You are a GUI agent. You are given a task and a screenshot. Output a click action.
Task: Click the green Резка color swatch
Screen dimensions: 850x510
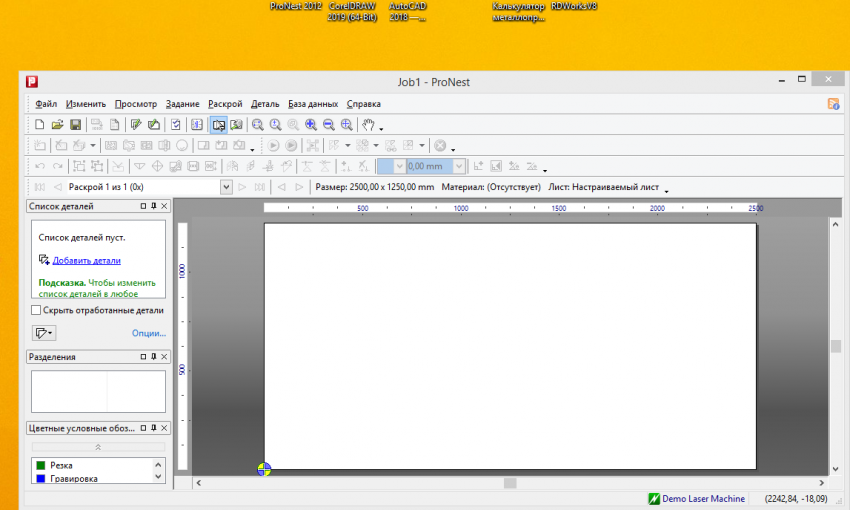(40, 465)
